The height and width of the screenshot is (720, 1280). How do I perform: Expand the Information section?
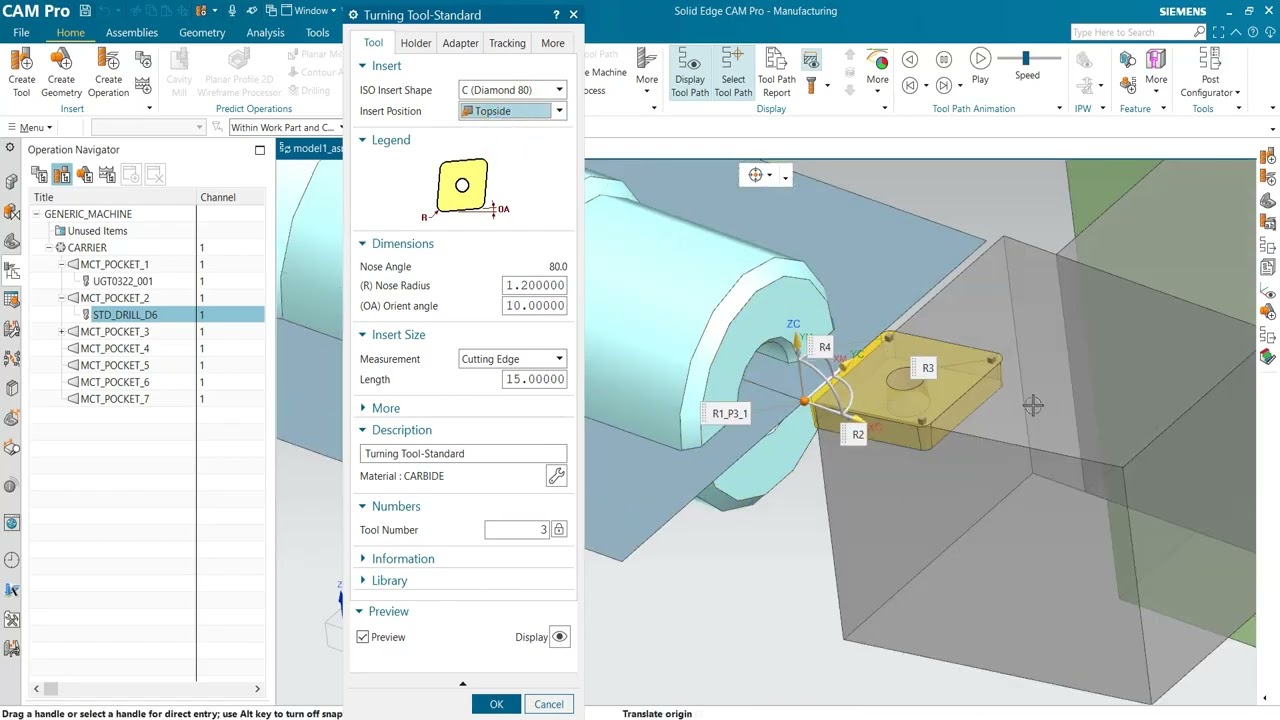pyautogui.click(x=402, y=559)
